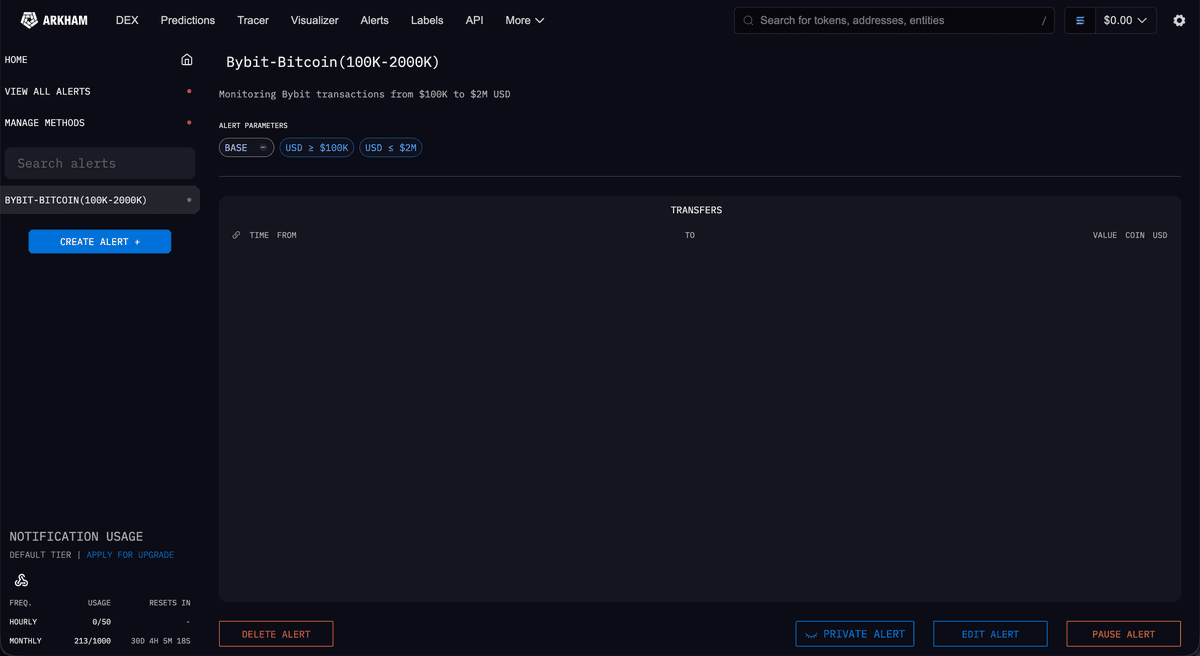Click the USD column header in Transfers
This screenshot has height=656, width=1200.
tap(1160, 235)
